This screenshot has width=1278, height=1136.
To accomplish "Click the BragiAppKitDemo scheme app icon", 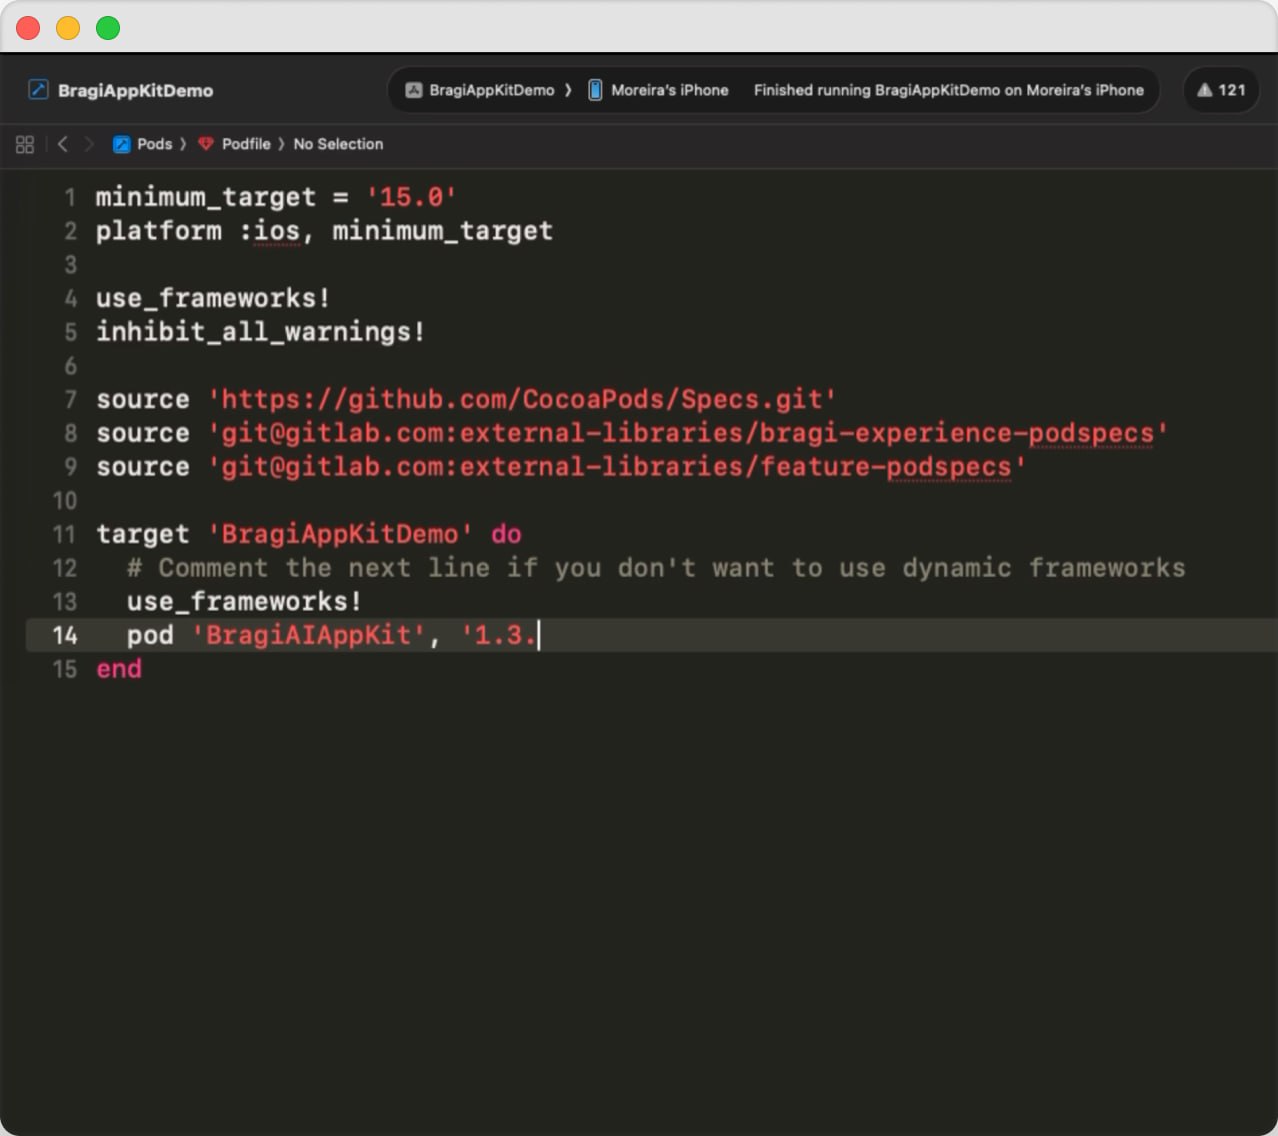I will pyautogui.click(x=413, y=90).
